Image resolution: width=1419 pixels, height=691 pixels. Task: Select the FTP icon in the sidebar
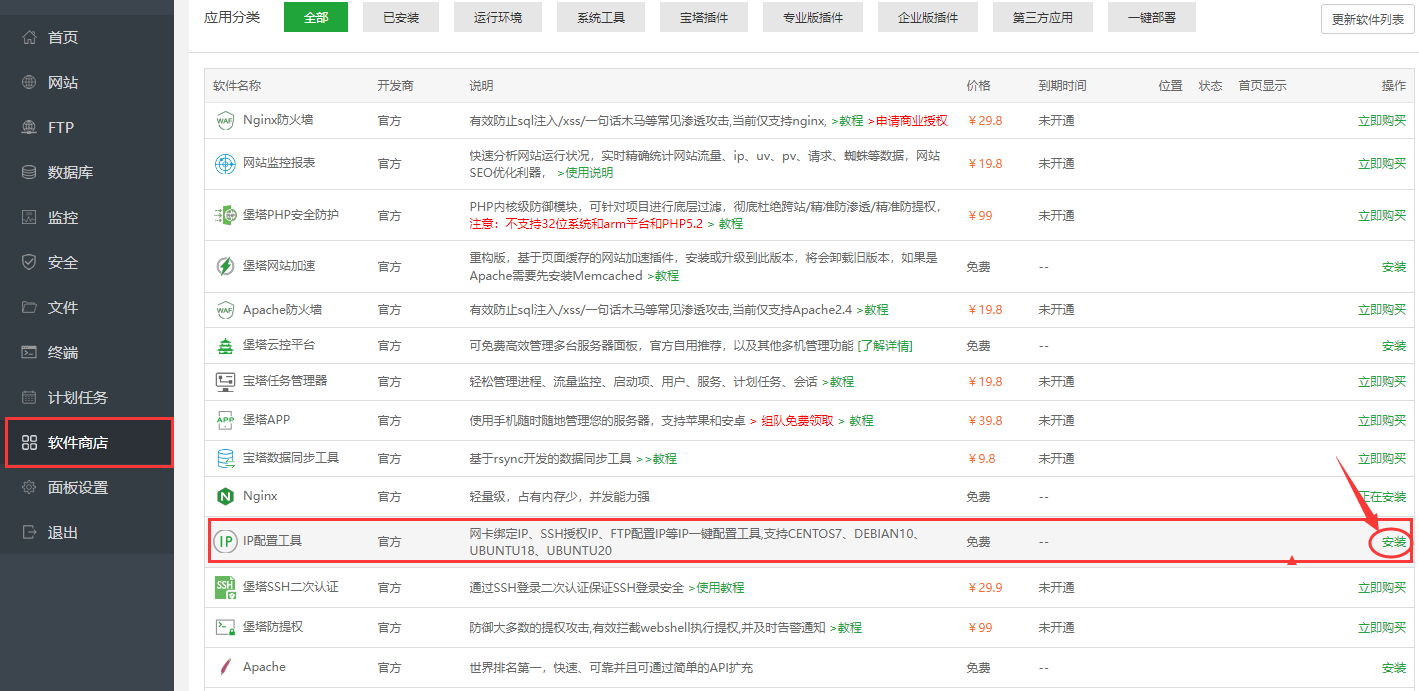[29, 128]
